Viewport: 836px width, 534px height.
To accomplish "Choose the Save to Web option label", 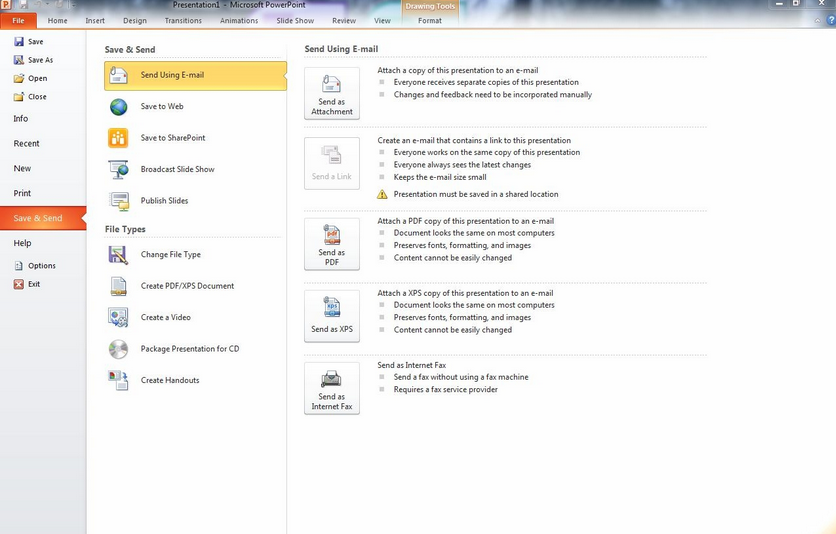I will [162, 107].
